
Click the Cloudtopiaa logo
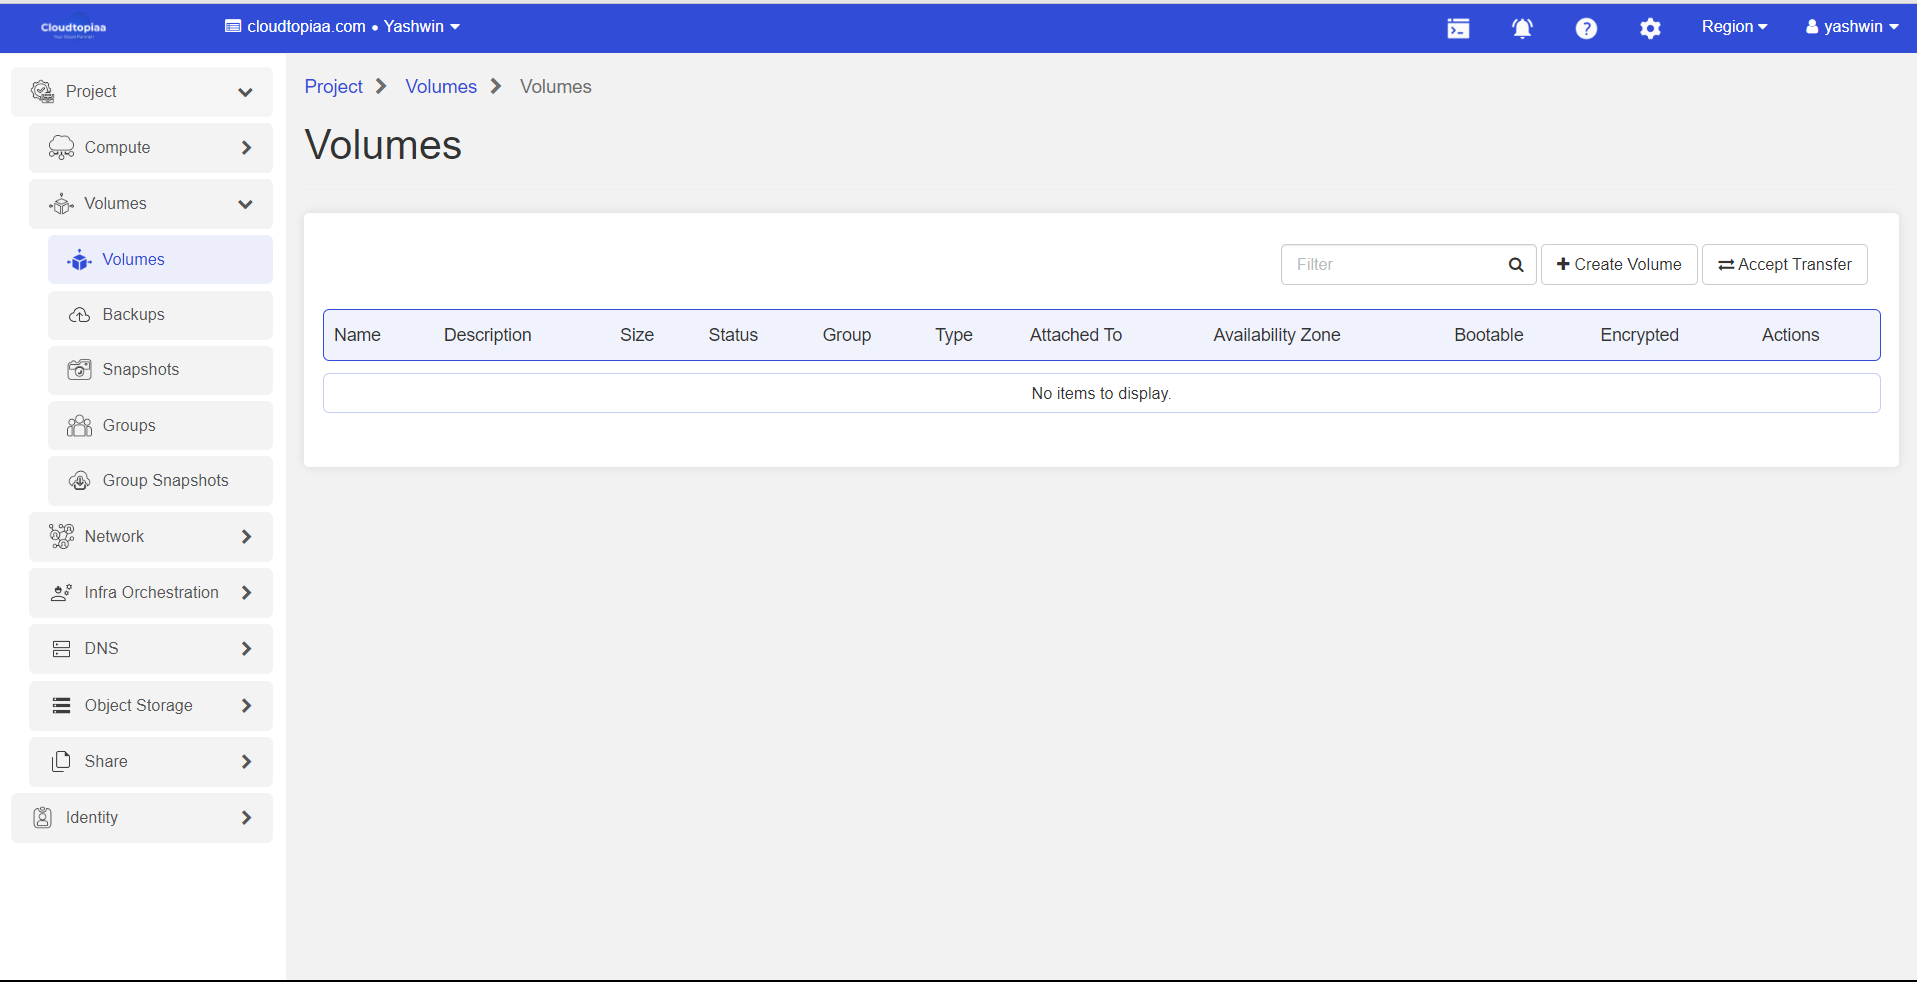click(73, 28)
